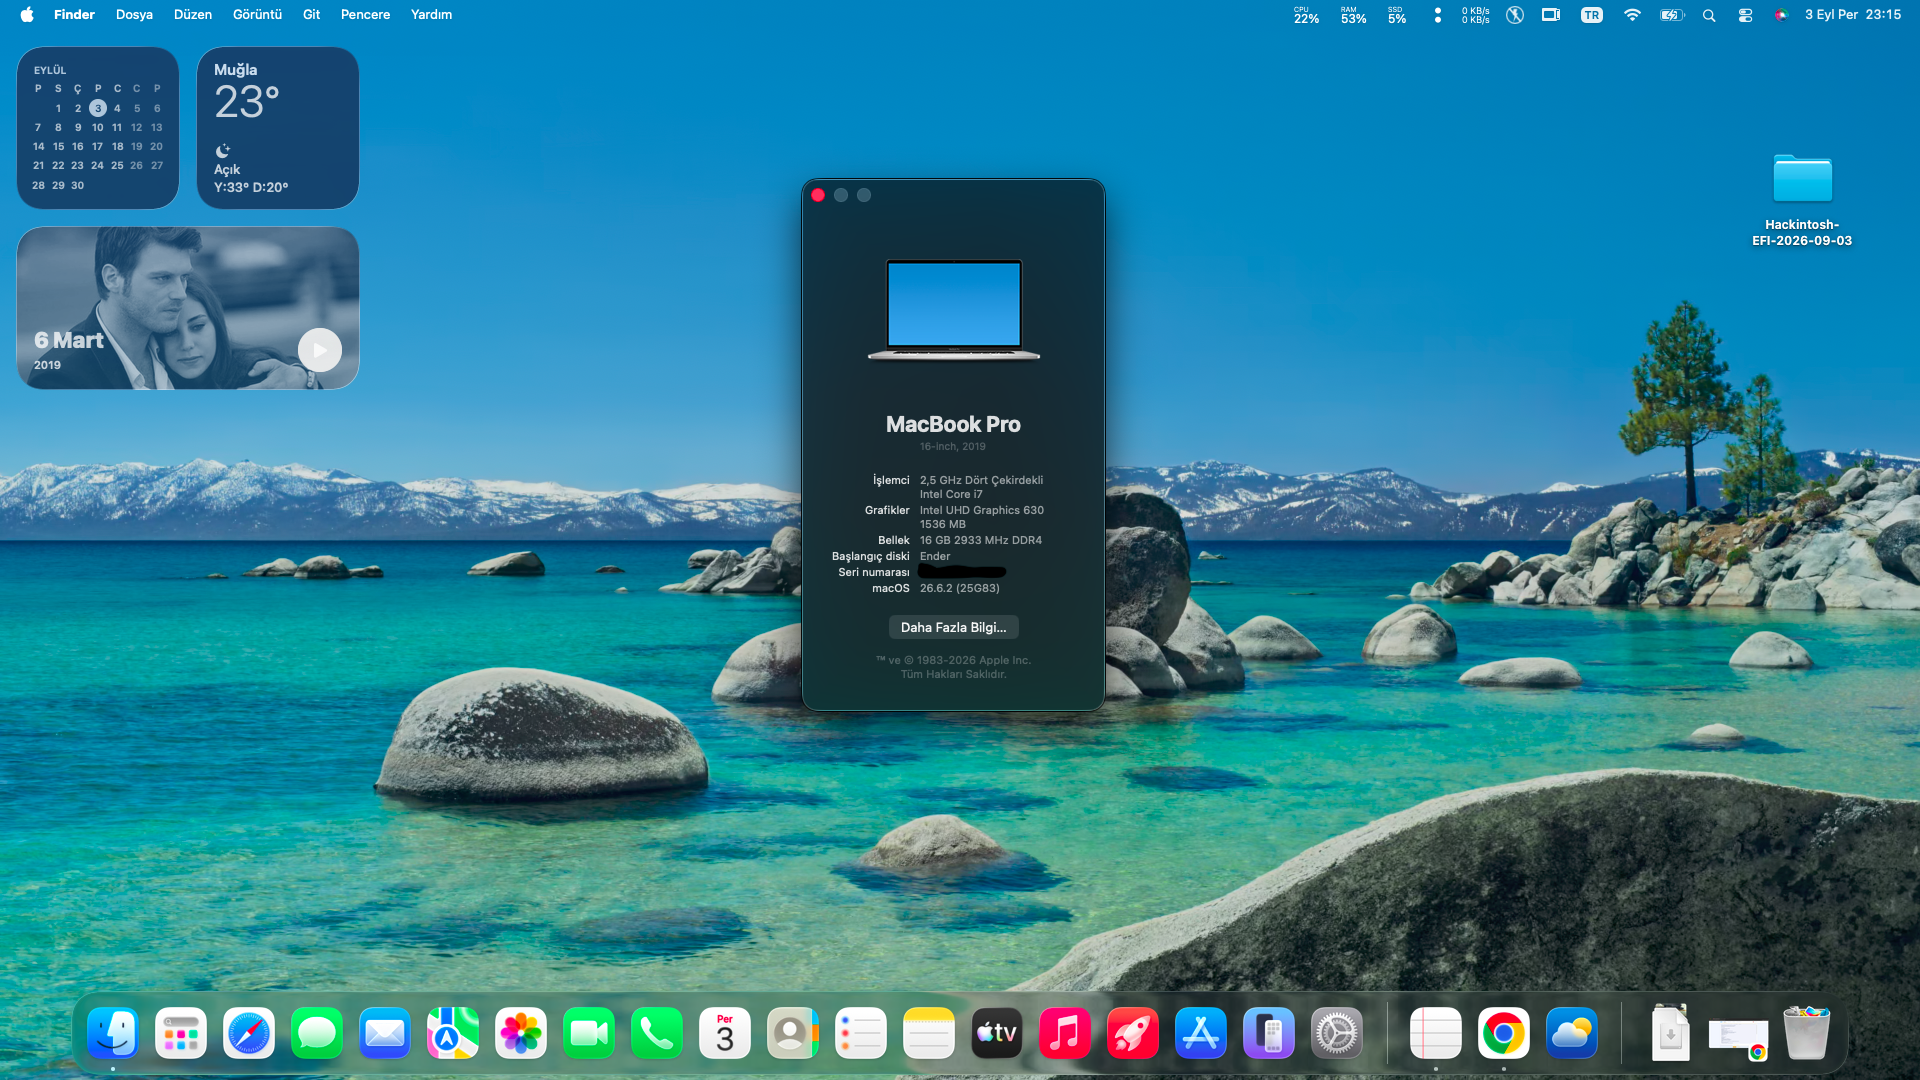Open the battery status menu
Screen dimensions: 1920x1080
pyautogui.click(x=1672, y=15)
